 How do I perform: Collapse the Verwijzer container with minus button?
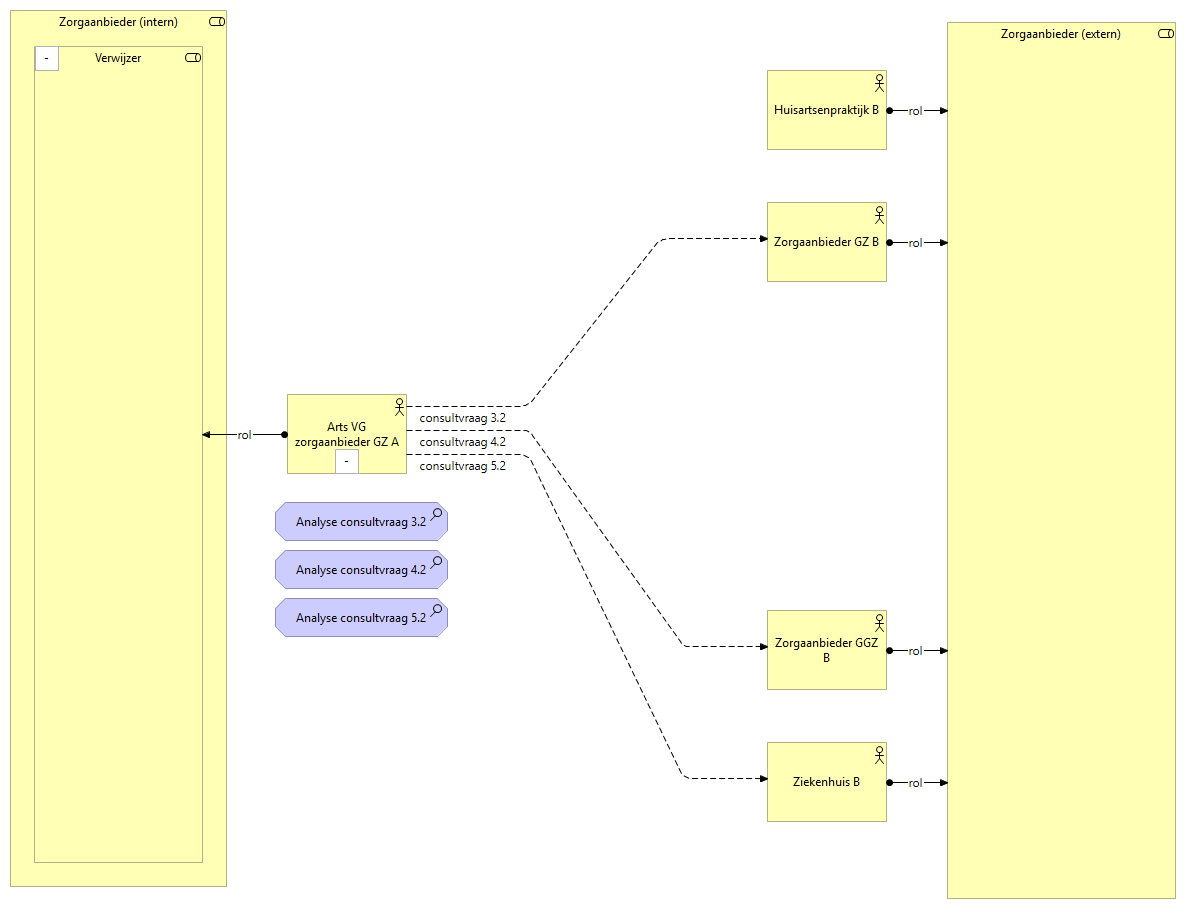tap(47, 59)
